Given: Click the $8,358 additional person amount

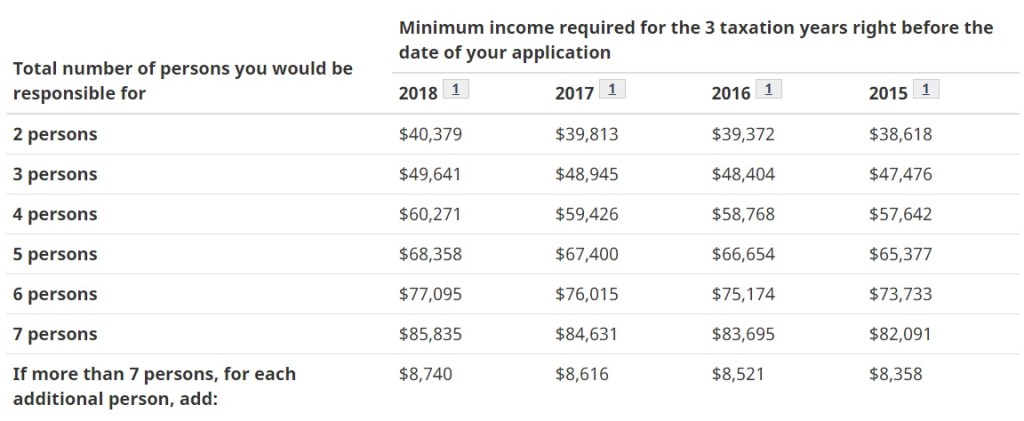Looking at the screenshot, I should coord(895,374).
